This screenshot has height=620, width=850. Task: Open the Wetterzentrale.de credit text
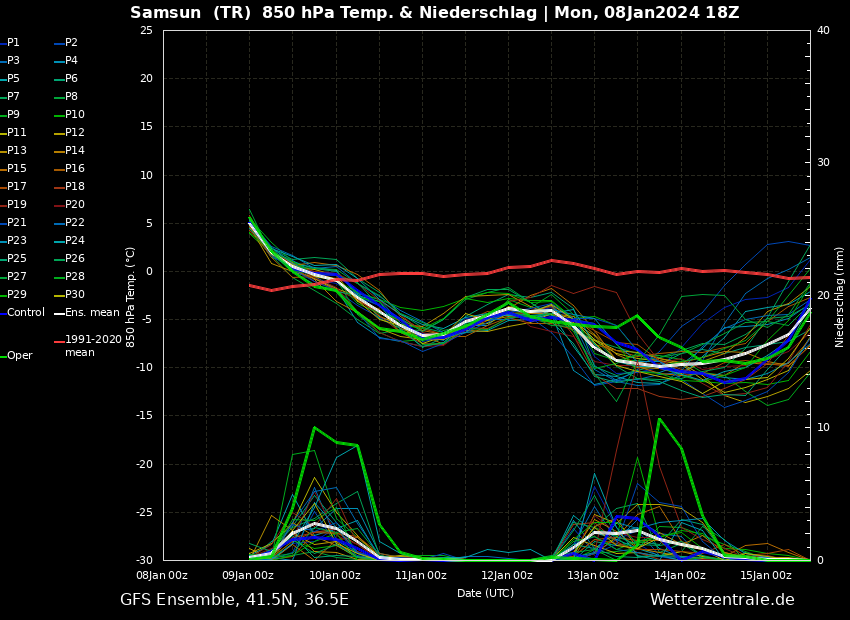pyautogui.click(x=722, y=600)
